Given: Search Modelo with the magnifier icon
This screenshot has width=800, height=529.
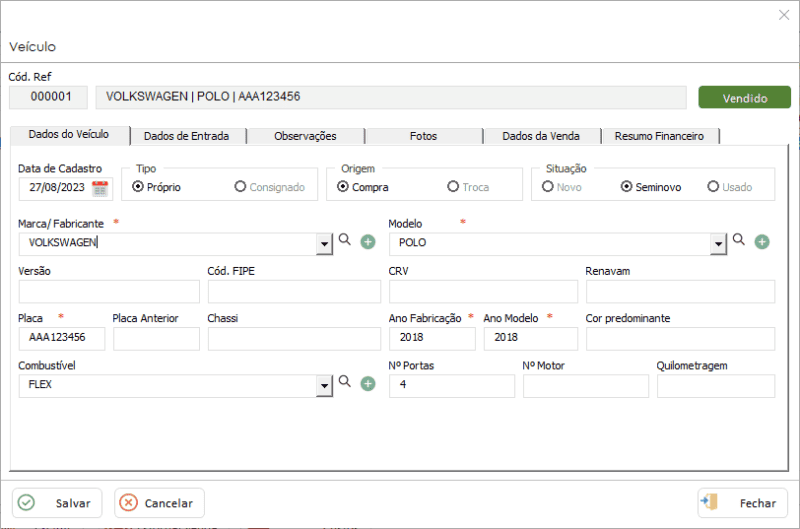Looking at the screenshot, I should [739, 240].
